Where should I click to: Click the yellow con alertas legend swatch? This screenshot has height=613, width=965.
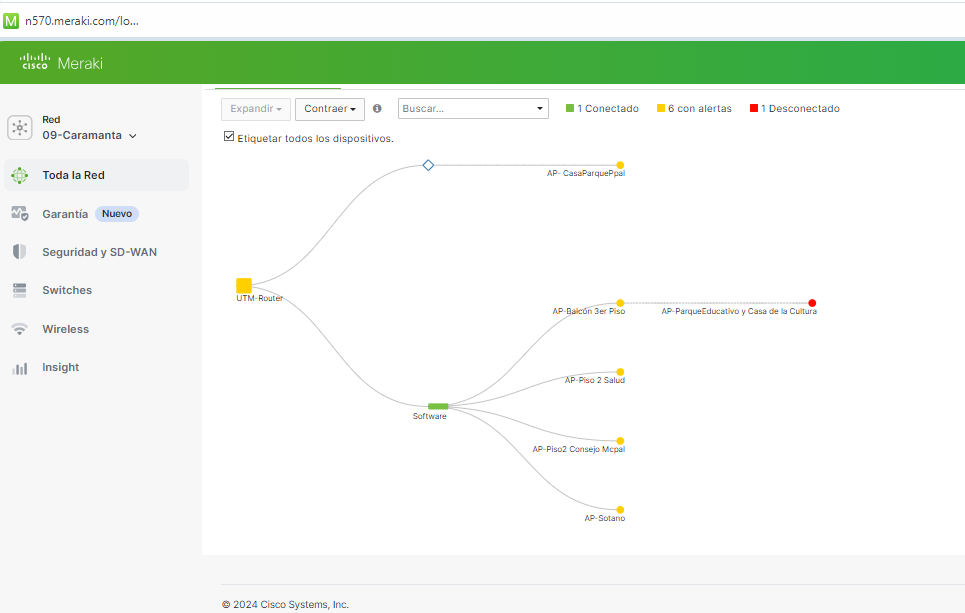[x=661, y=109]
